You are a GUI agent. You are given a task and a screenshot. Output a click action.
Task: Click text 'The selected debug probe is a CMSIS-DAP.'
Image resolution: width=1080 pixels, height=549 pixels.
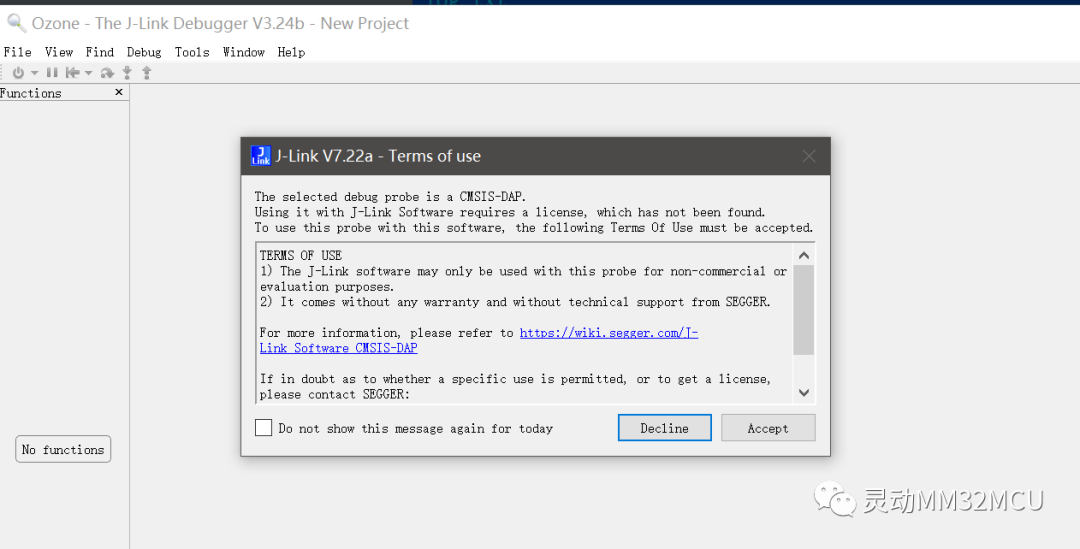tap(391, 197)
